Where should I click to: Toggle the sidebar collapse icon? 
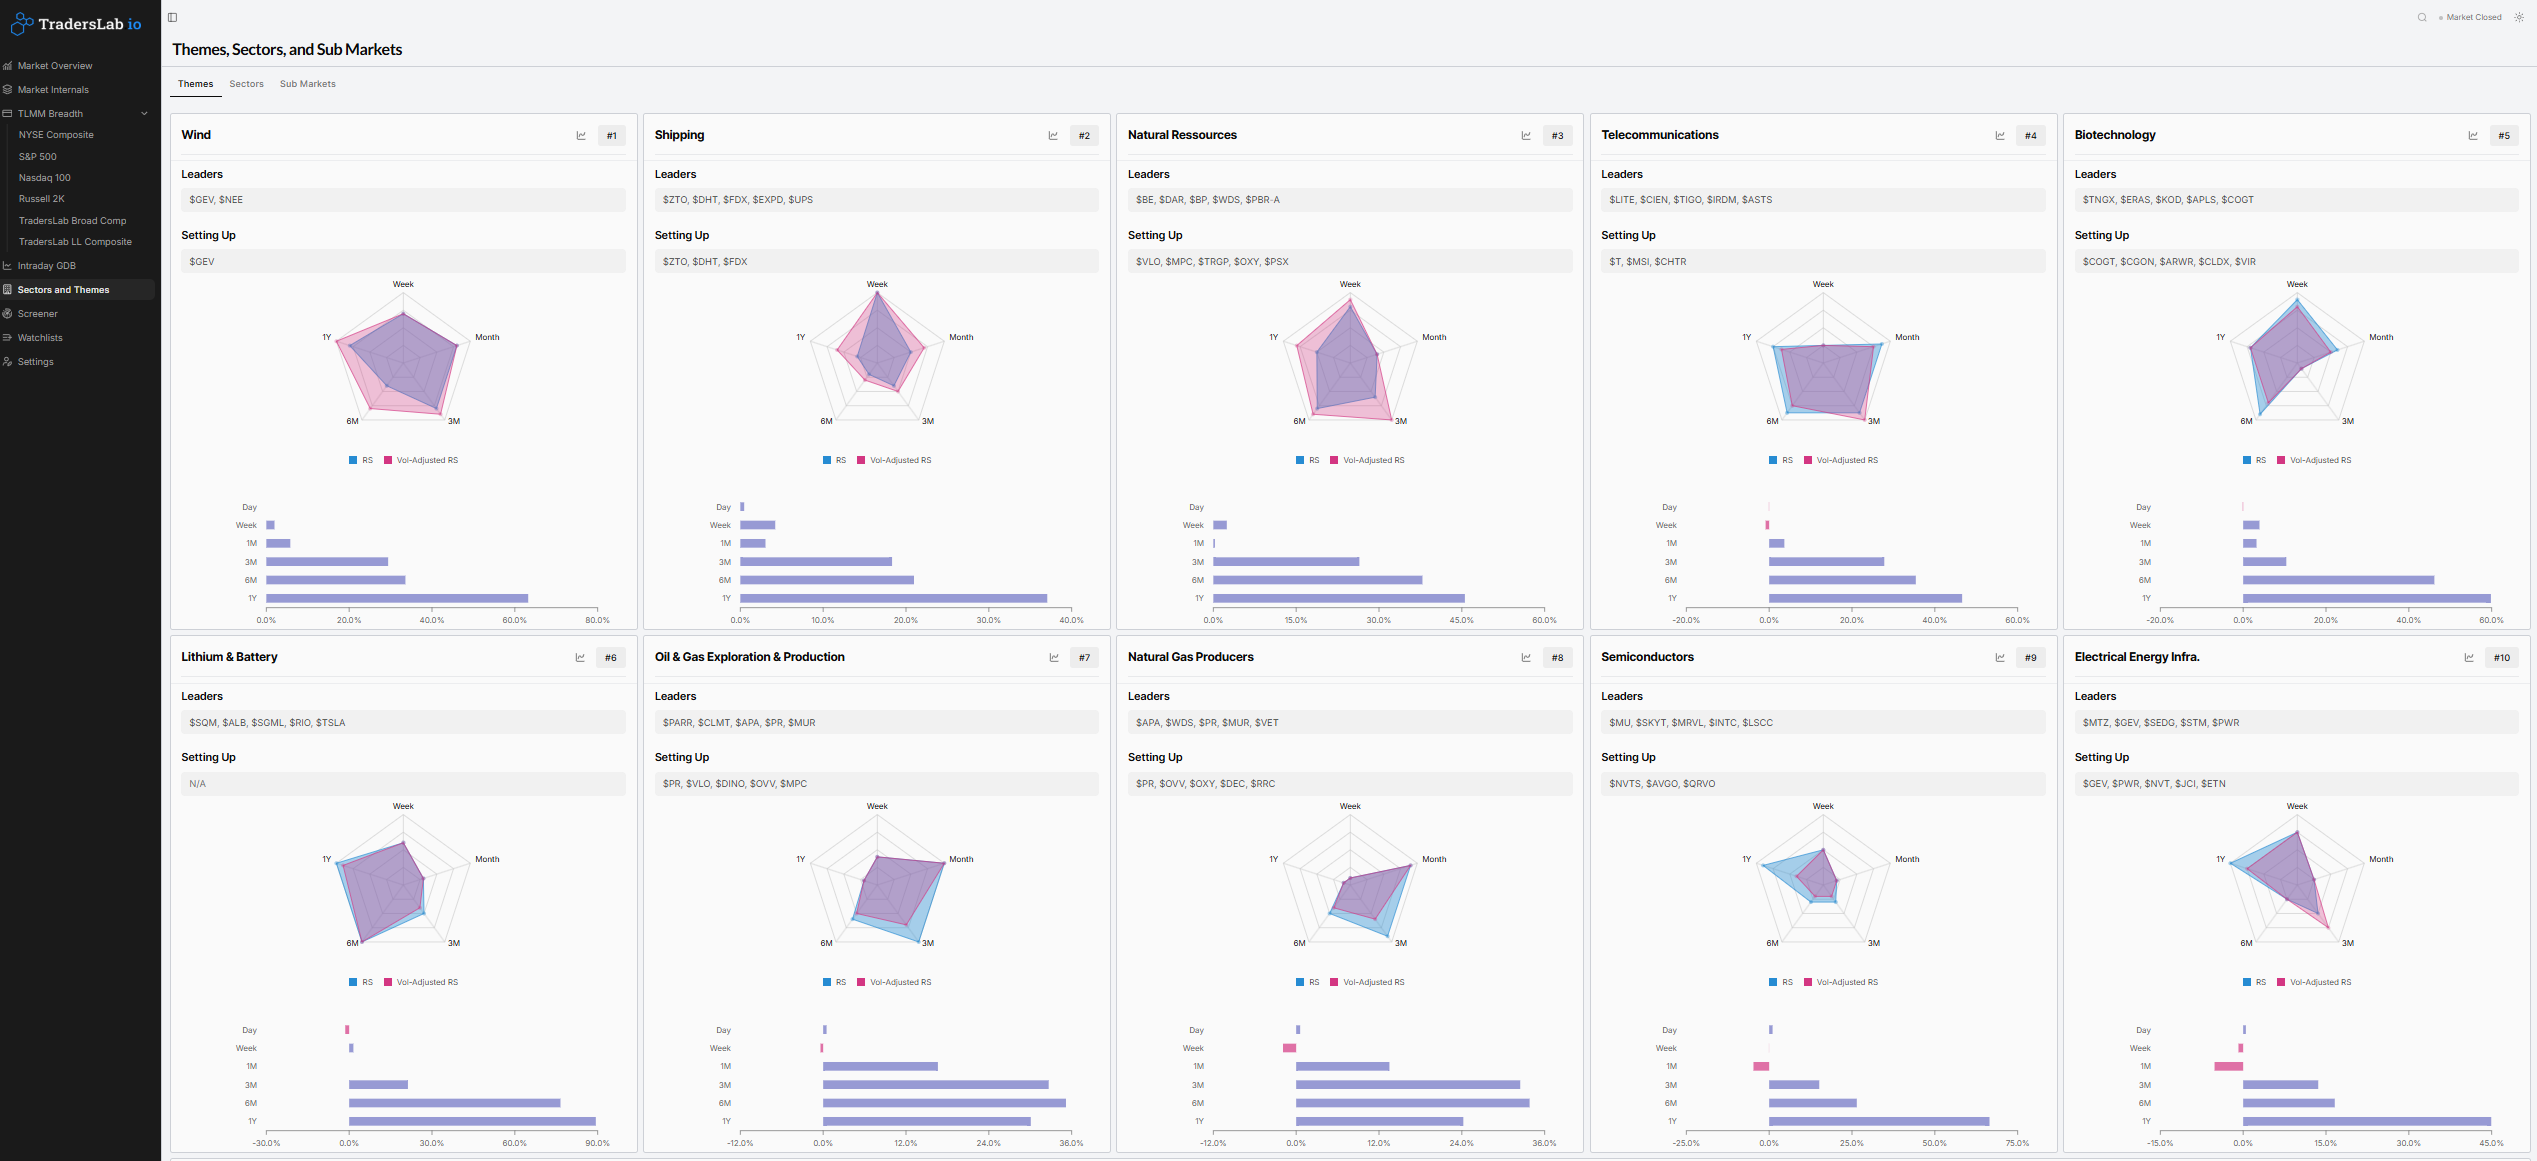point(172,17)
